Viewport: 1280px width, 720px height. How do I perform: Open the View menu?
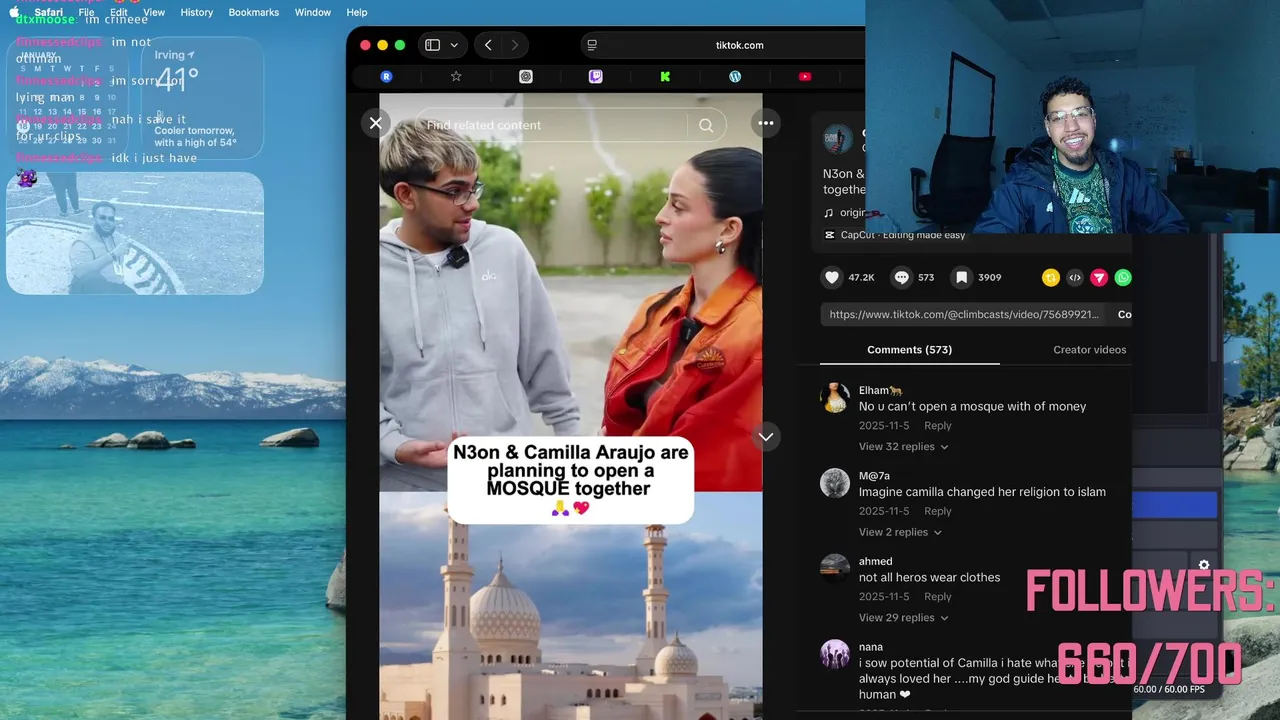coord(154,12)
